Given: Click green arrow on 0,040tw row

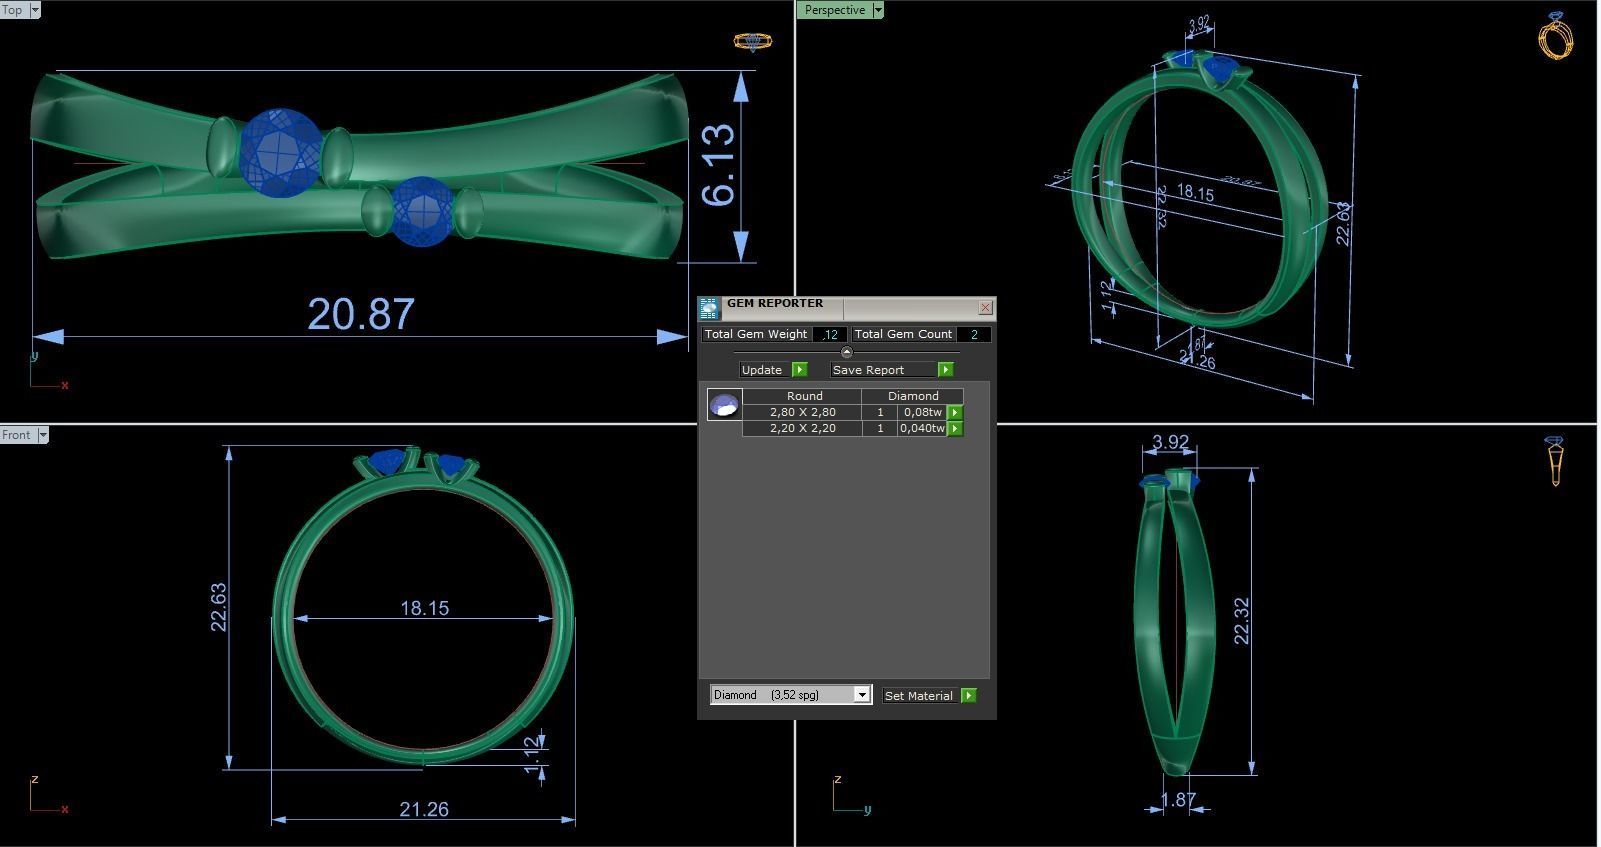Looking at the screenshot, I should coord(955,428).
